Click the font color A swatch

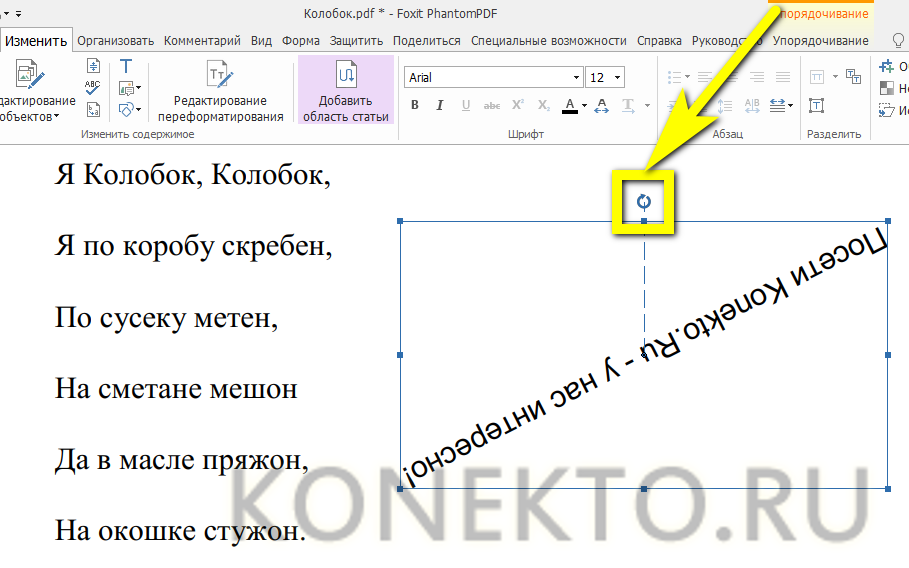coord(569,105)
